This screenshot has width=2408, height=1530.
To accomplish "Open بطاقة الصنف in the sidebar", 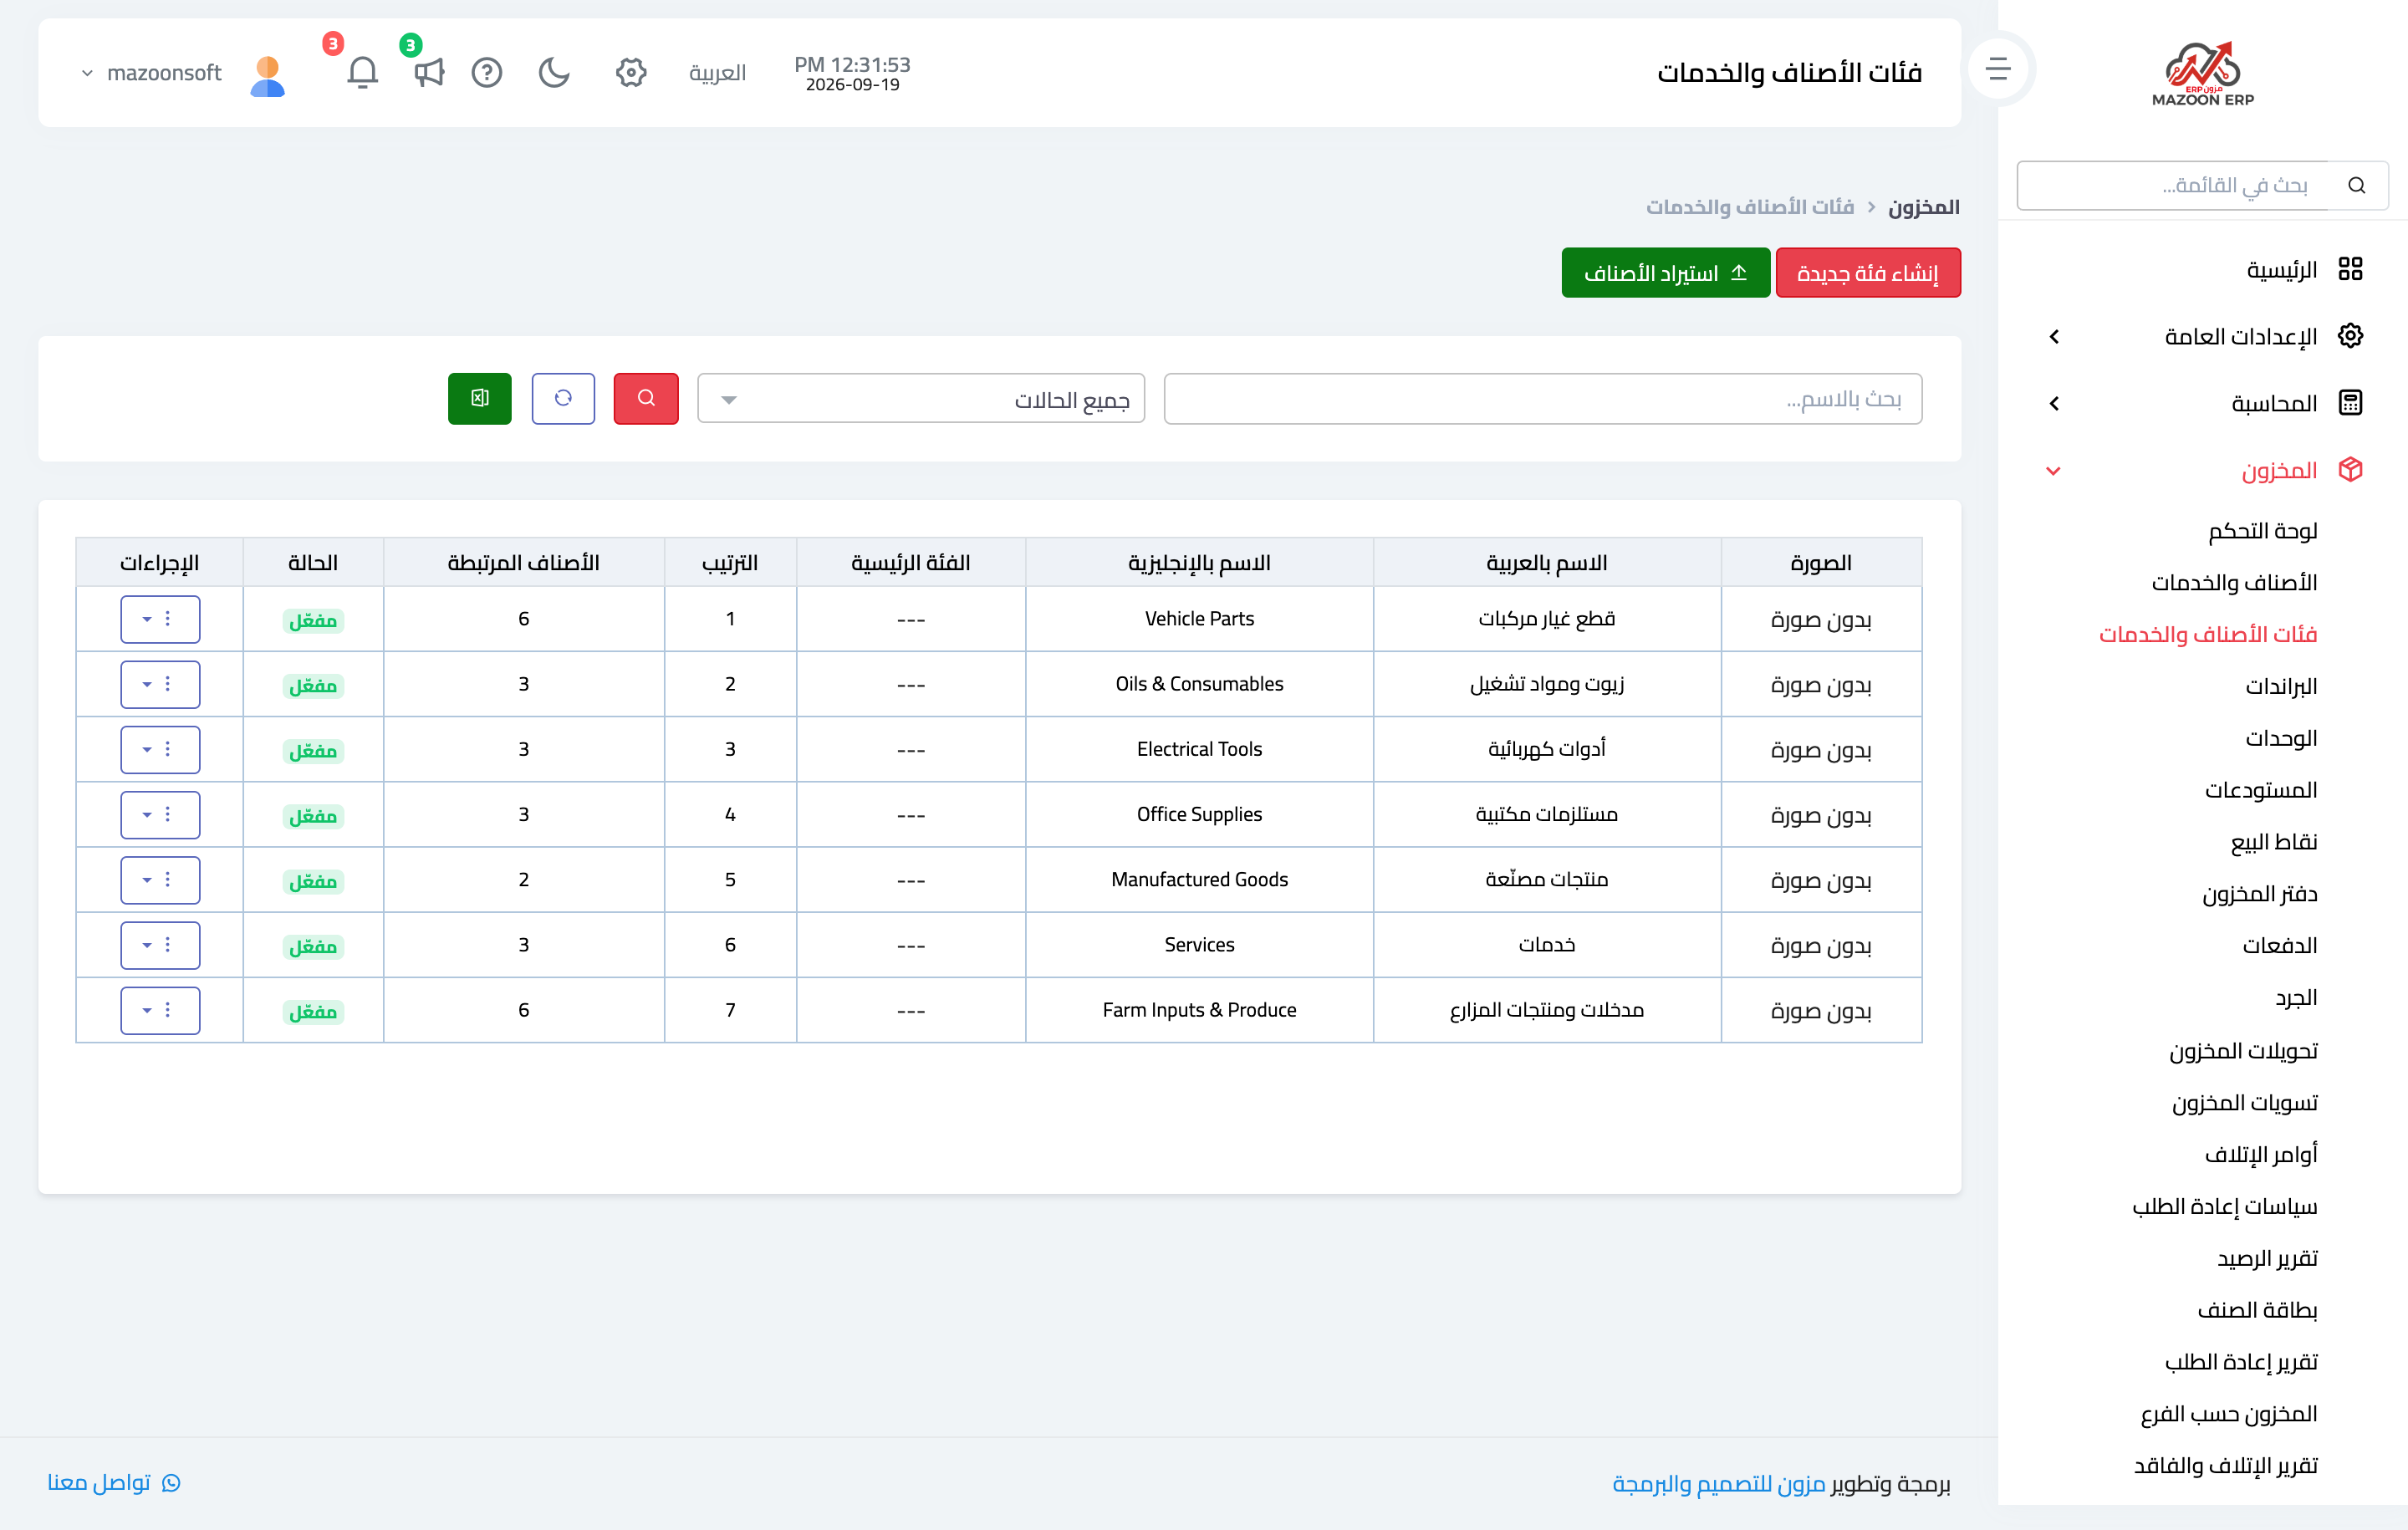I will 2258,1310.
